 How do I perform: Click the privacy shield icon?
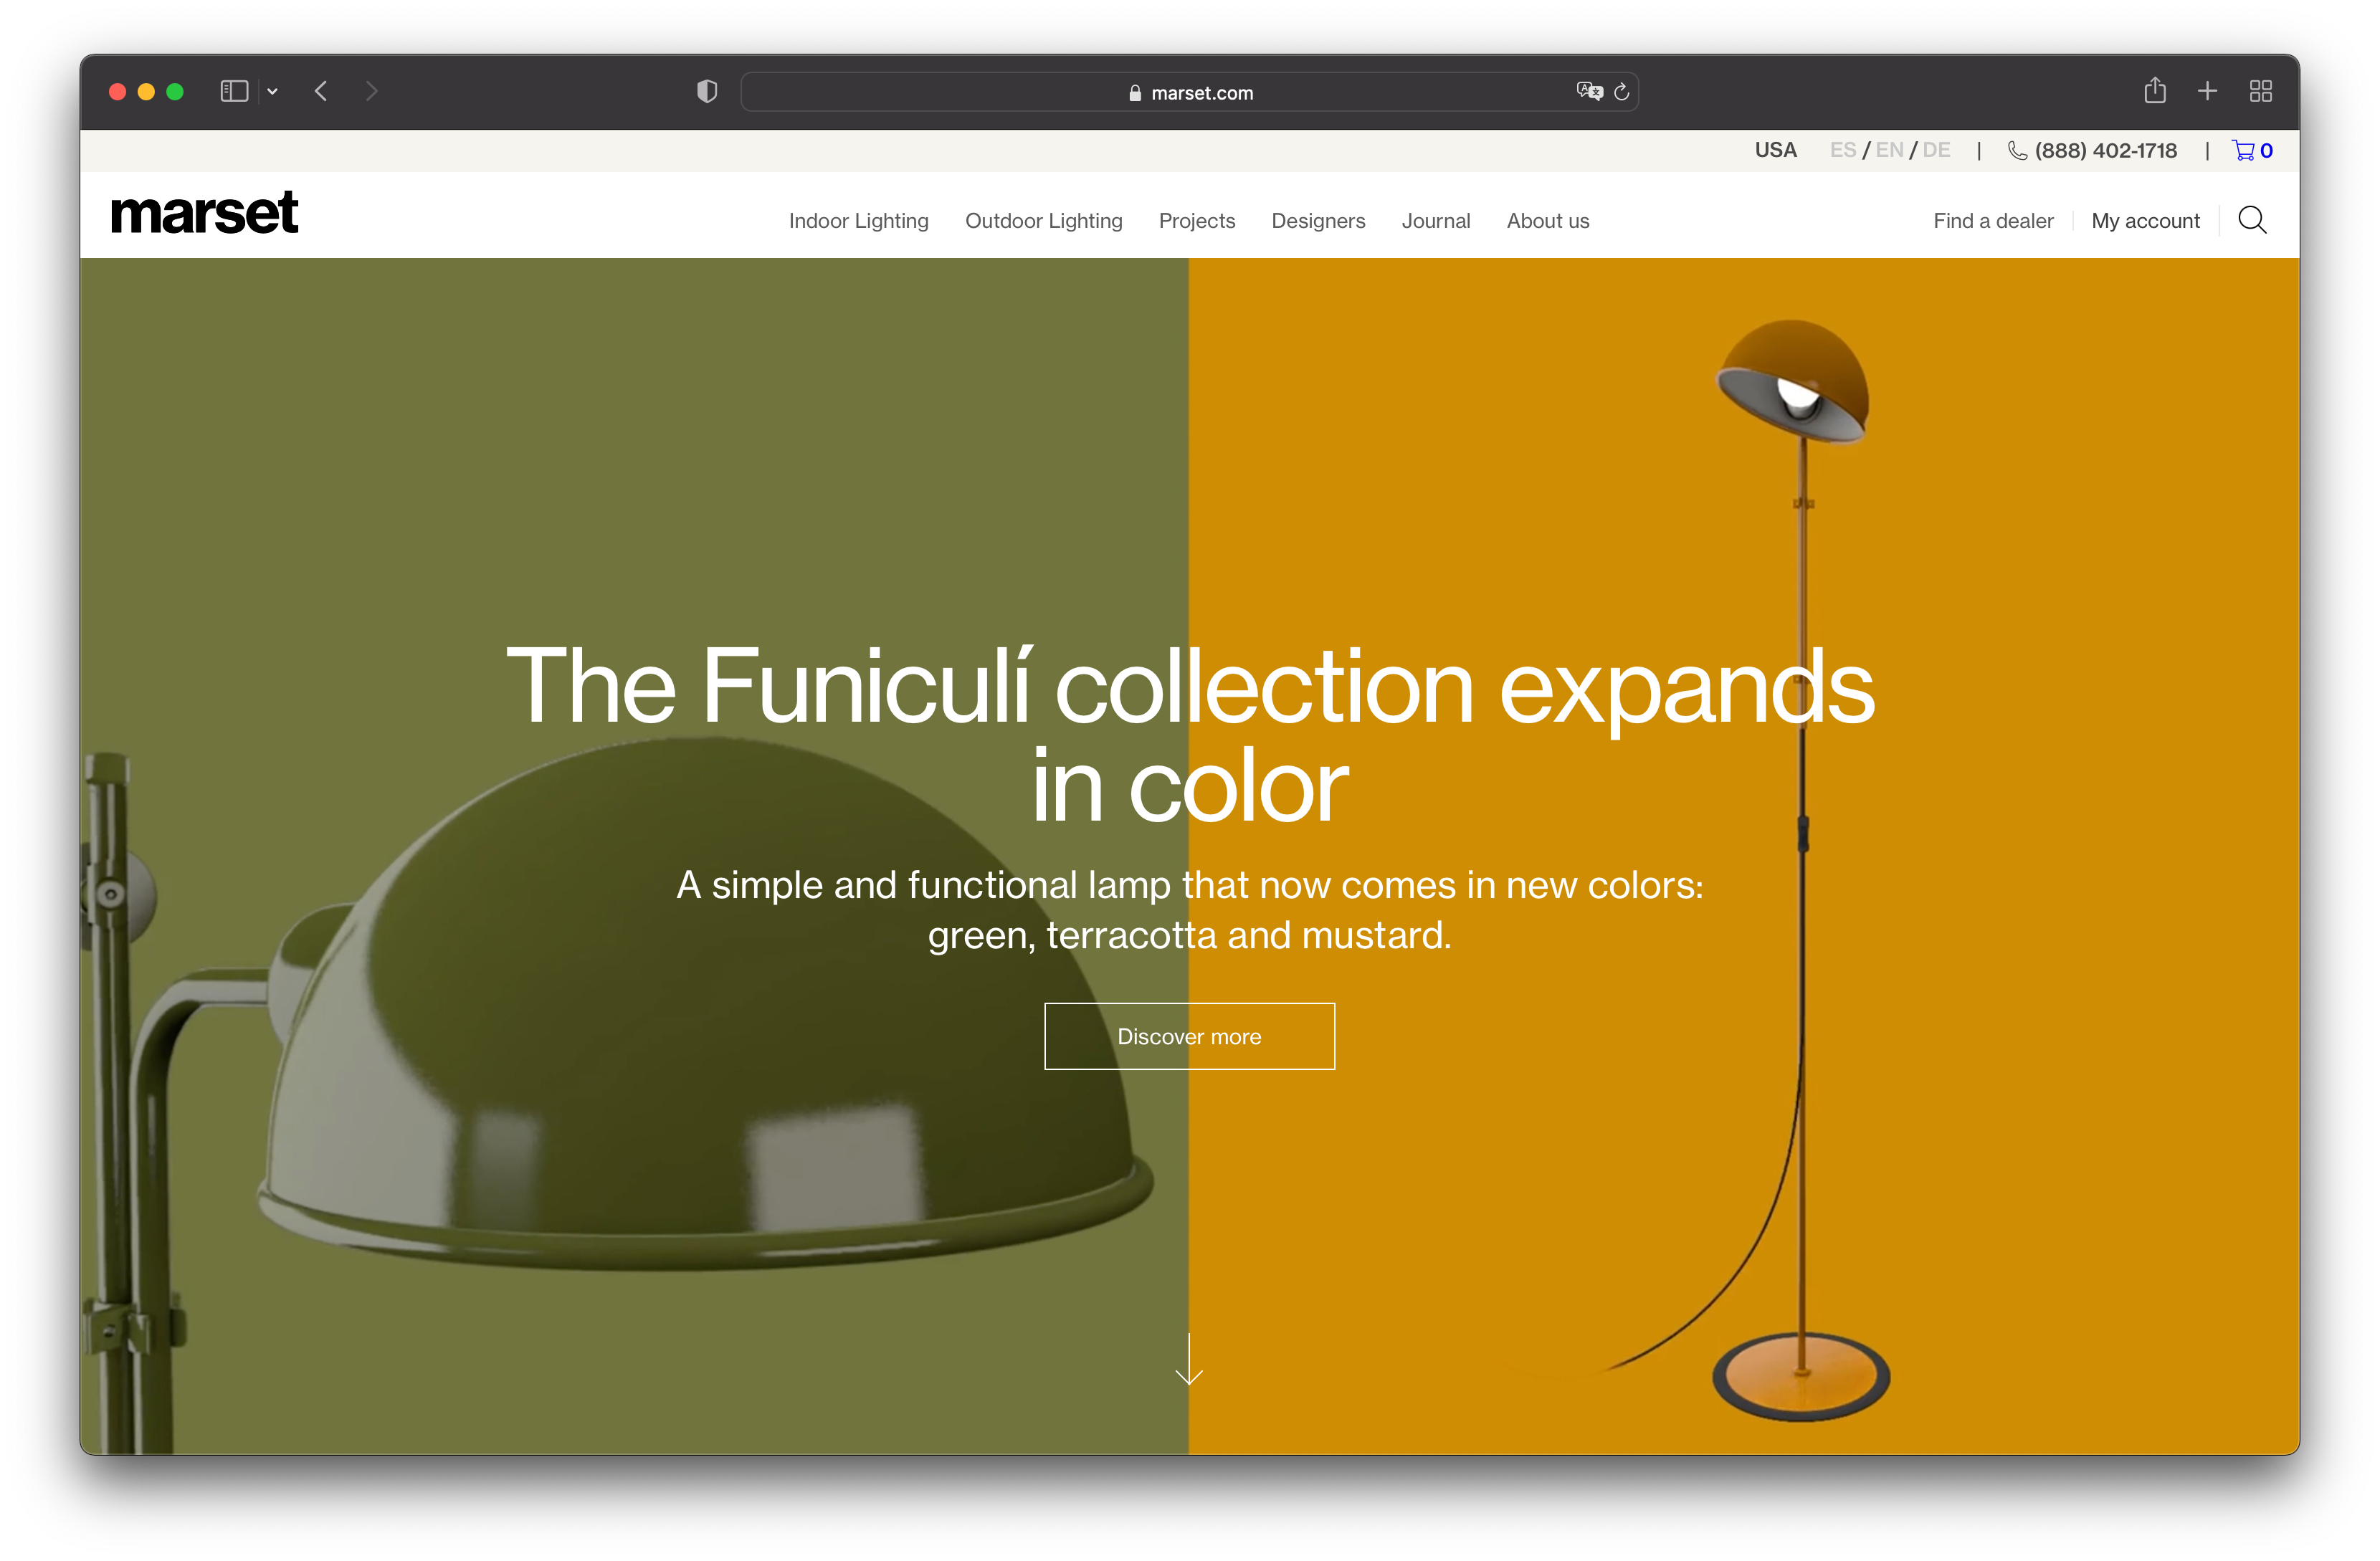[707, 92]
